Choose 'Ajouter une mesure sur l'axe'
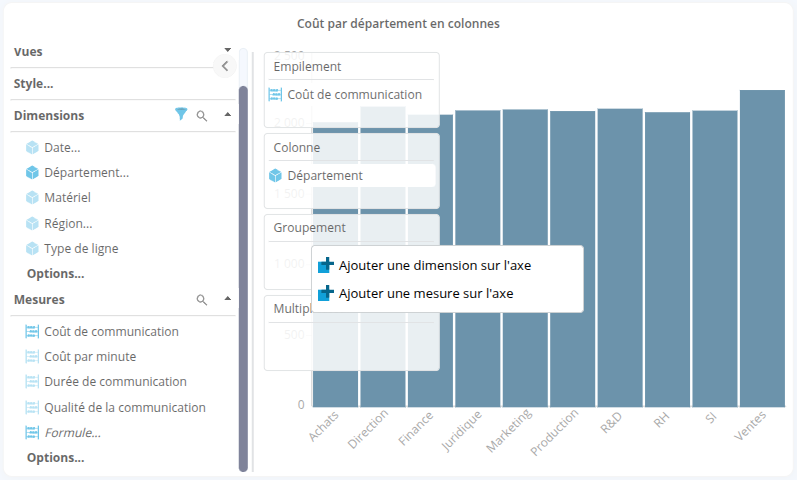797x480 pixels. click(x=426, y=294)
